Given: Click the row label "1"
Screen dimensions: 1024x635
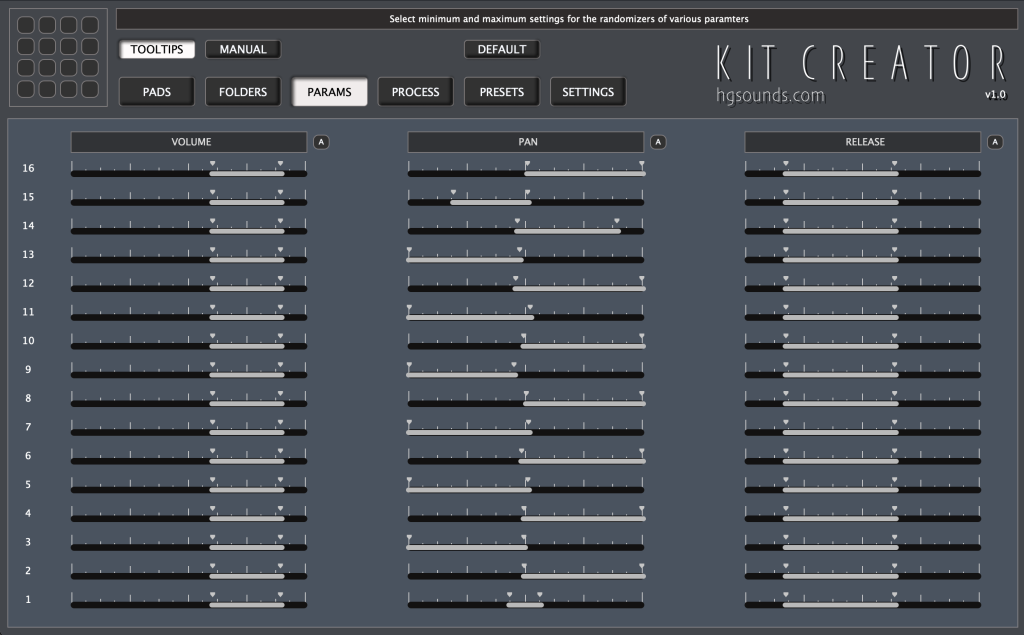Looking at the screenshot, I should pos(28,600).
